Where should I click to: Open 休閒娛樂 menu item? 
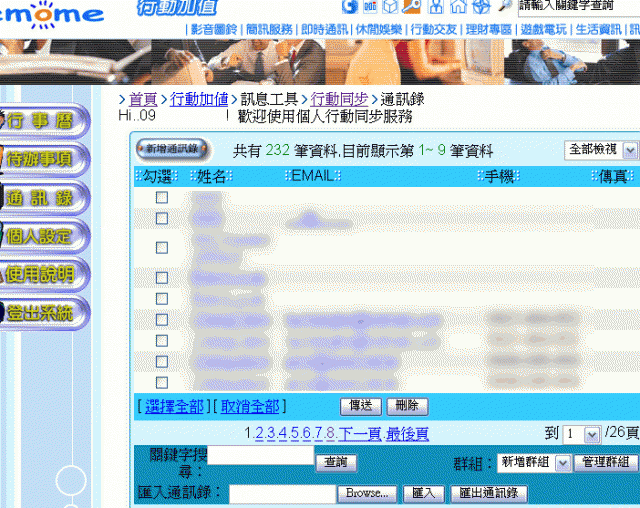pos(379,29)
